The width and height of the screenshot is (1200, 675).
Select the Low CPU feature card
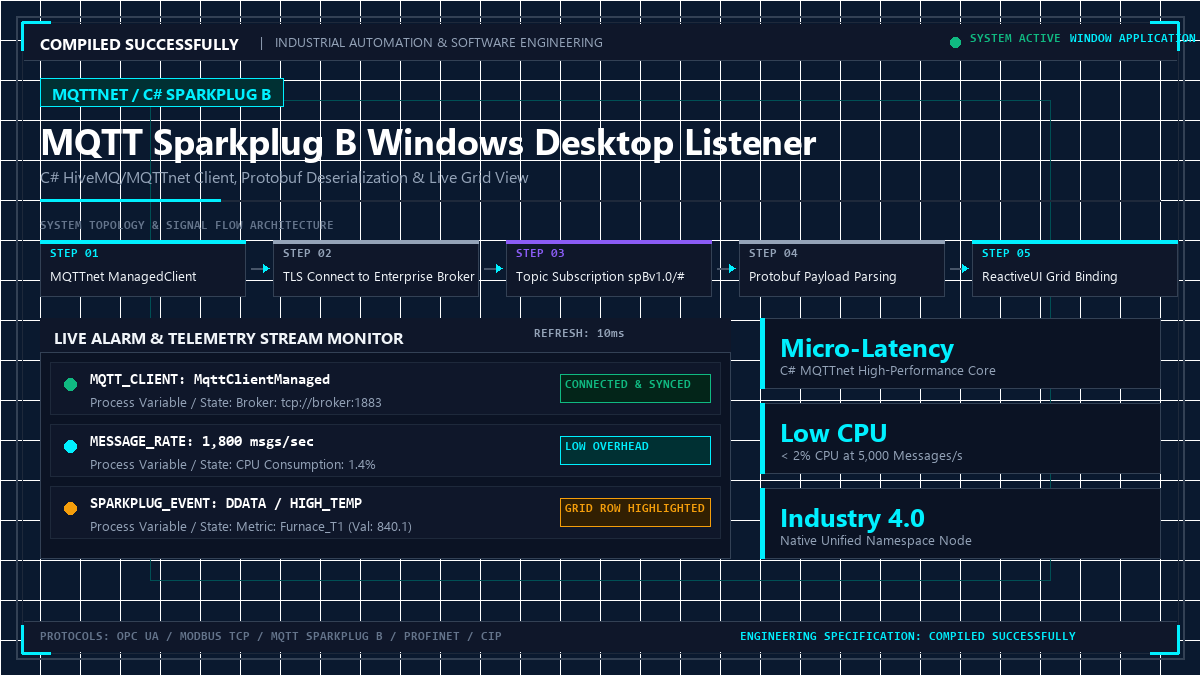click(x=961, y=438)
